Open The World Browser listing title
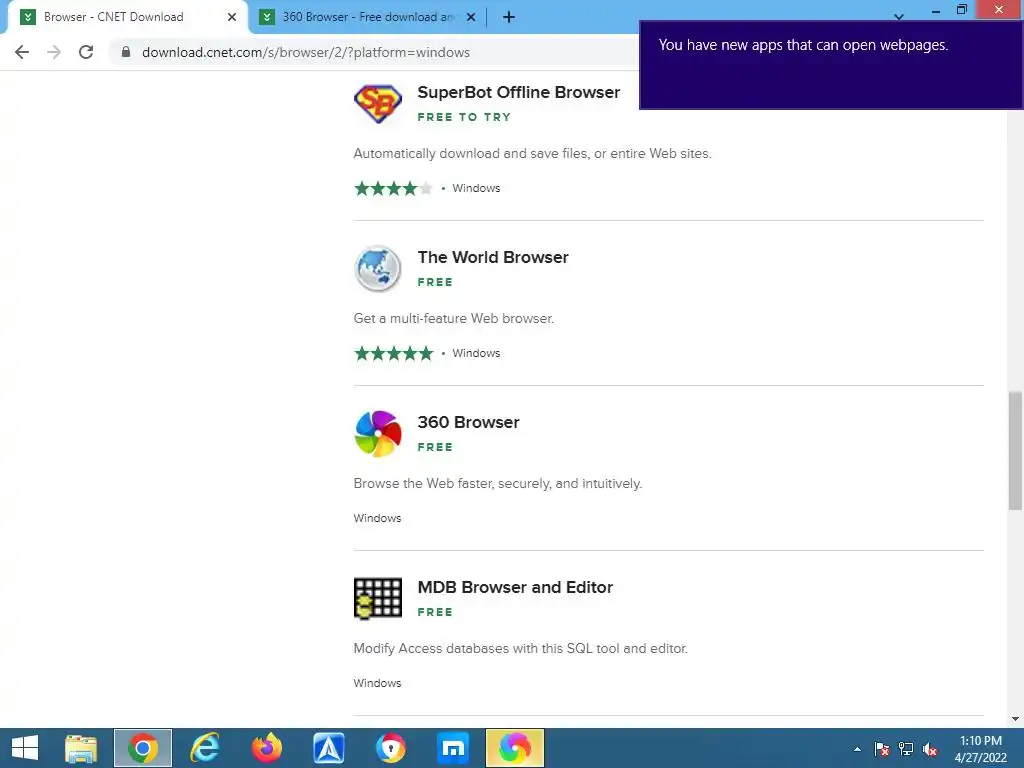Viewport: 1024px width, 768px height. click(493, 257)
